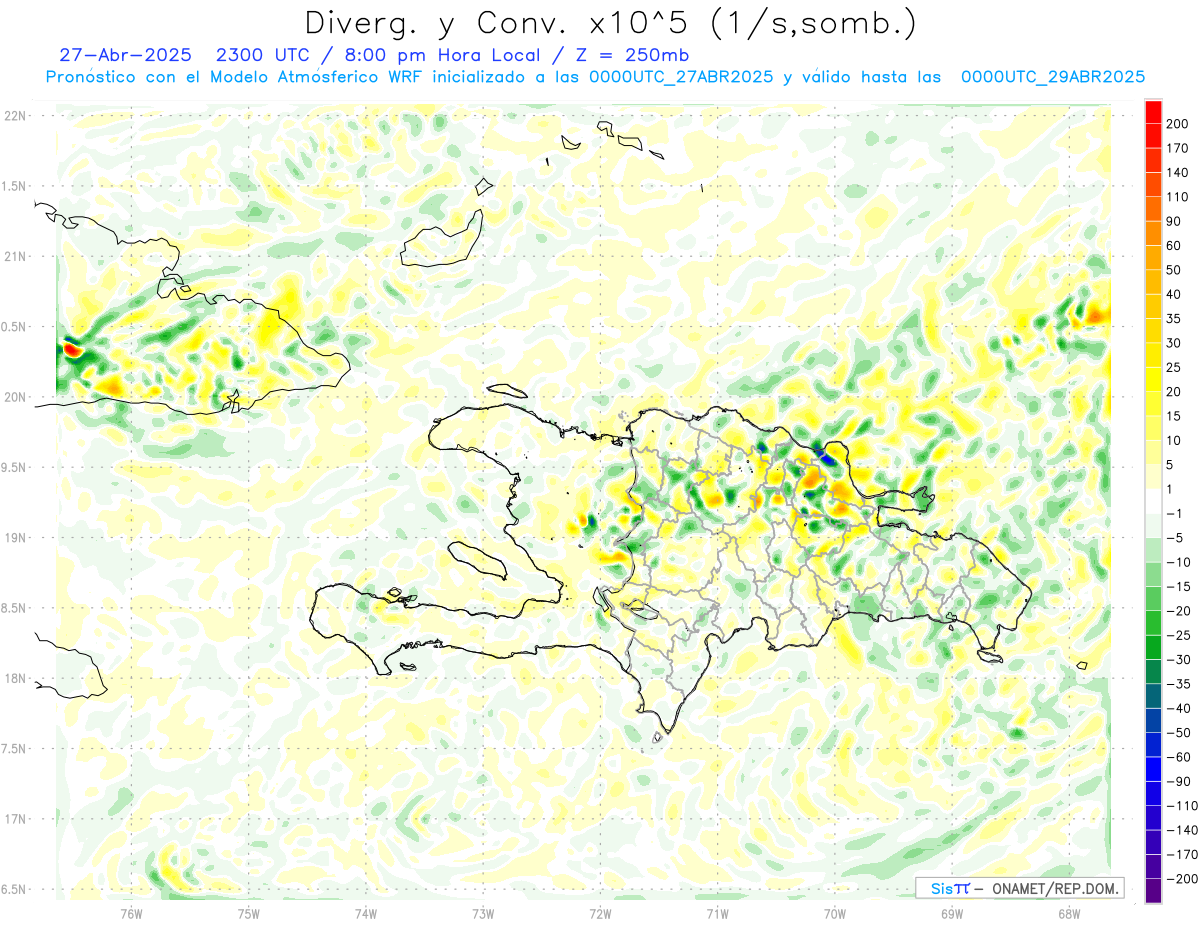
Task: Click the '-25' colorbar label
Action: (1181, 635)
